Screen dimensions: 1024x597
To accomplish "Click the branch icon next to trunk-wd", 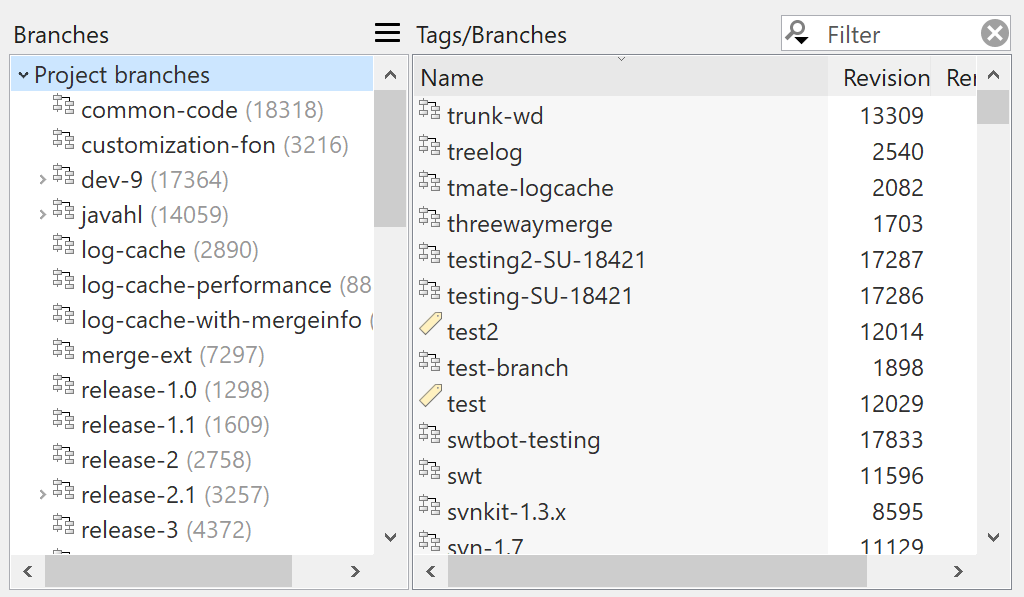I will point(430,114).
